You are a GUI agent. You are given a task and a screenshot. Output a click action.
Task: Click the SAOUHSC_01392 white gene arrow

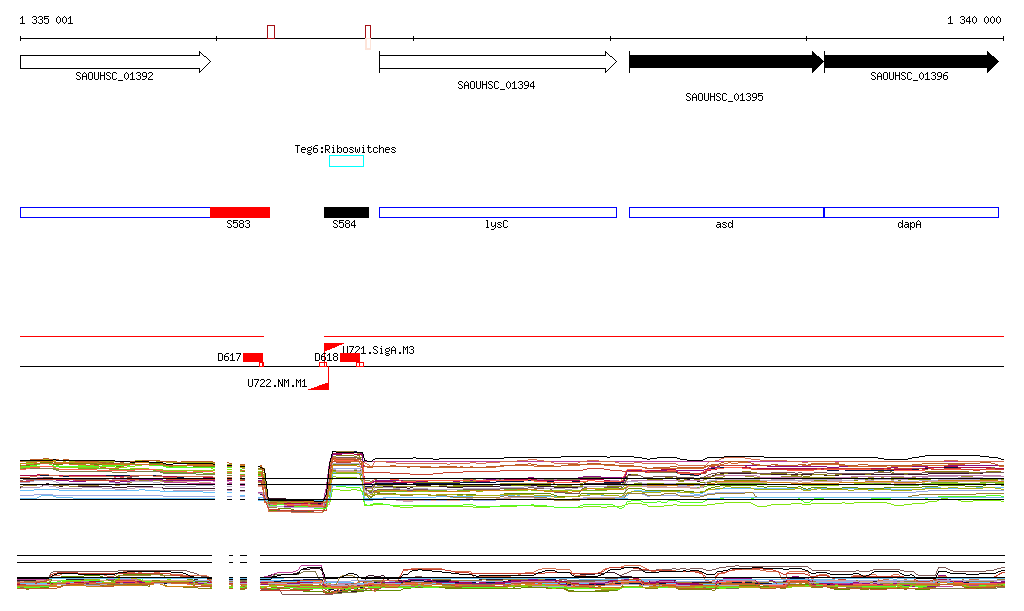point(115,62)
